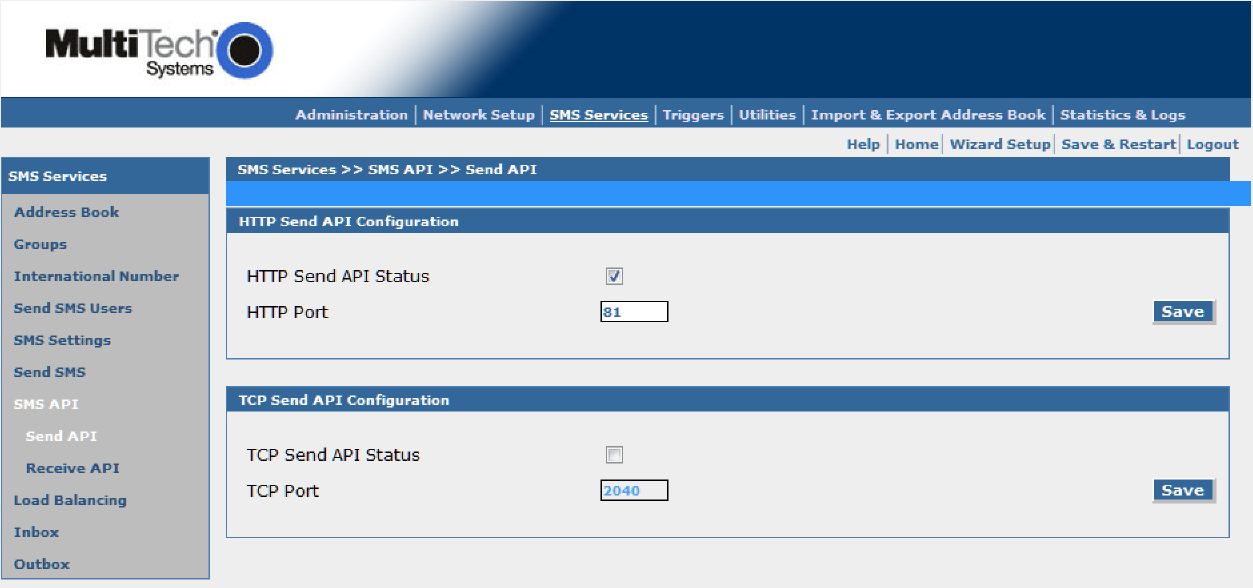Save the HTTP Send API configuration
The width and height of the screenshot is (1253, 588).
pos(1182,312)
